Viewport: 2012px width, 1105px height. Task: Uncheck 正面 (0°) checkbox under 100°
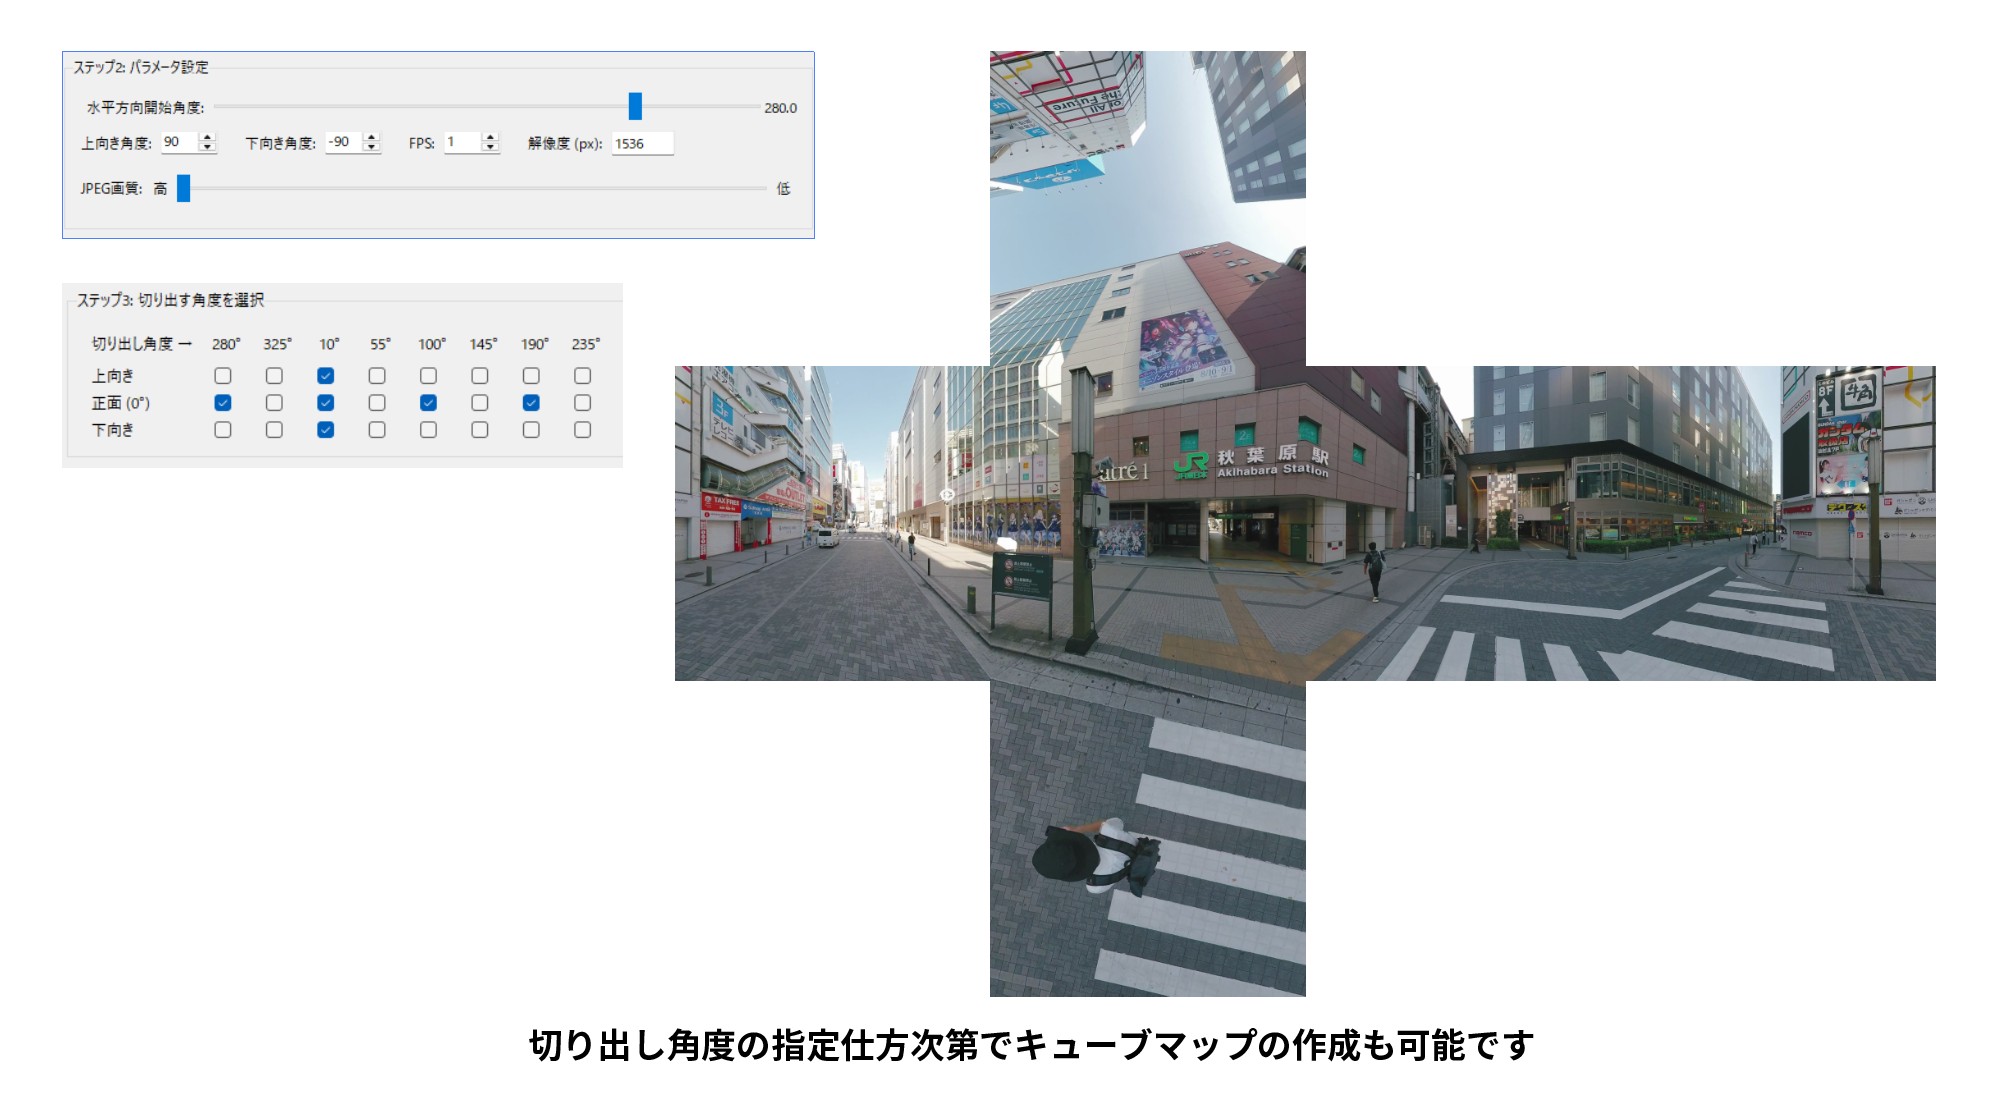point(428,403)
